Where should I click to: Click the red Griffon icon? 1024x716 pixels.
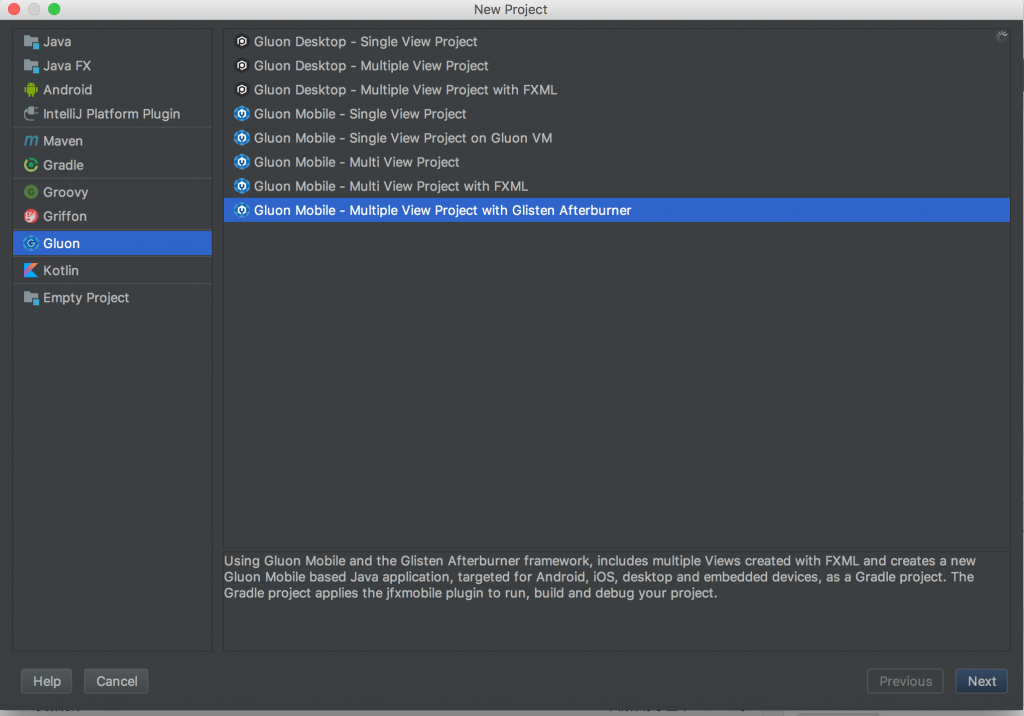coord(31,216)
